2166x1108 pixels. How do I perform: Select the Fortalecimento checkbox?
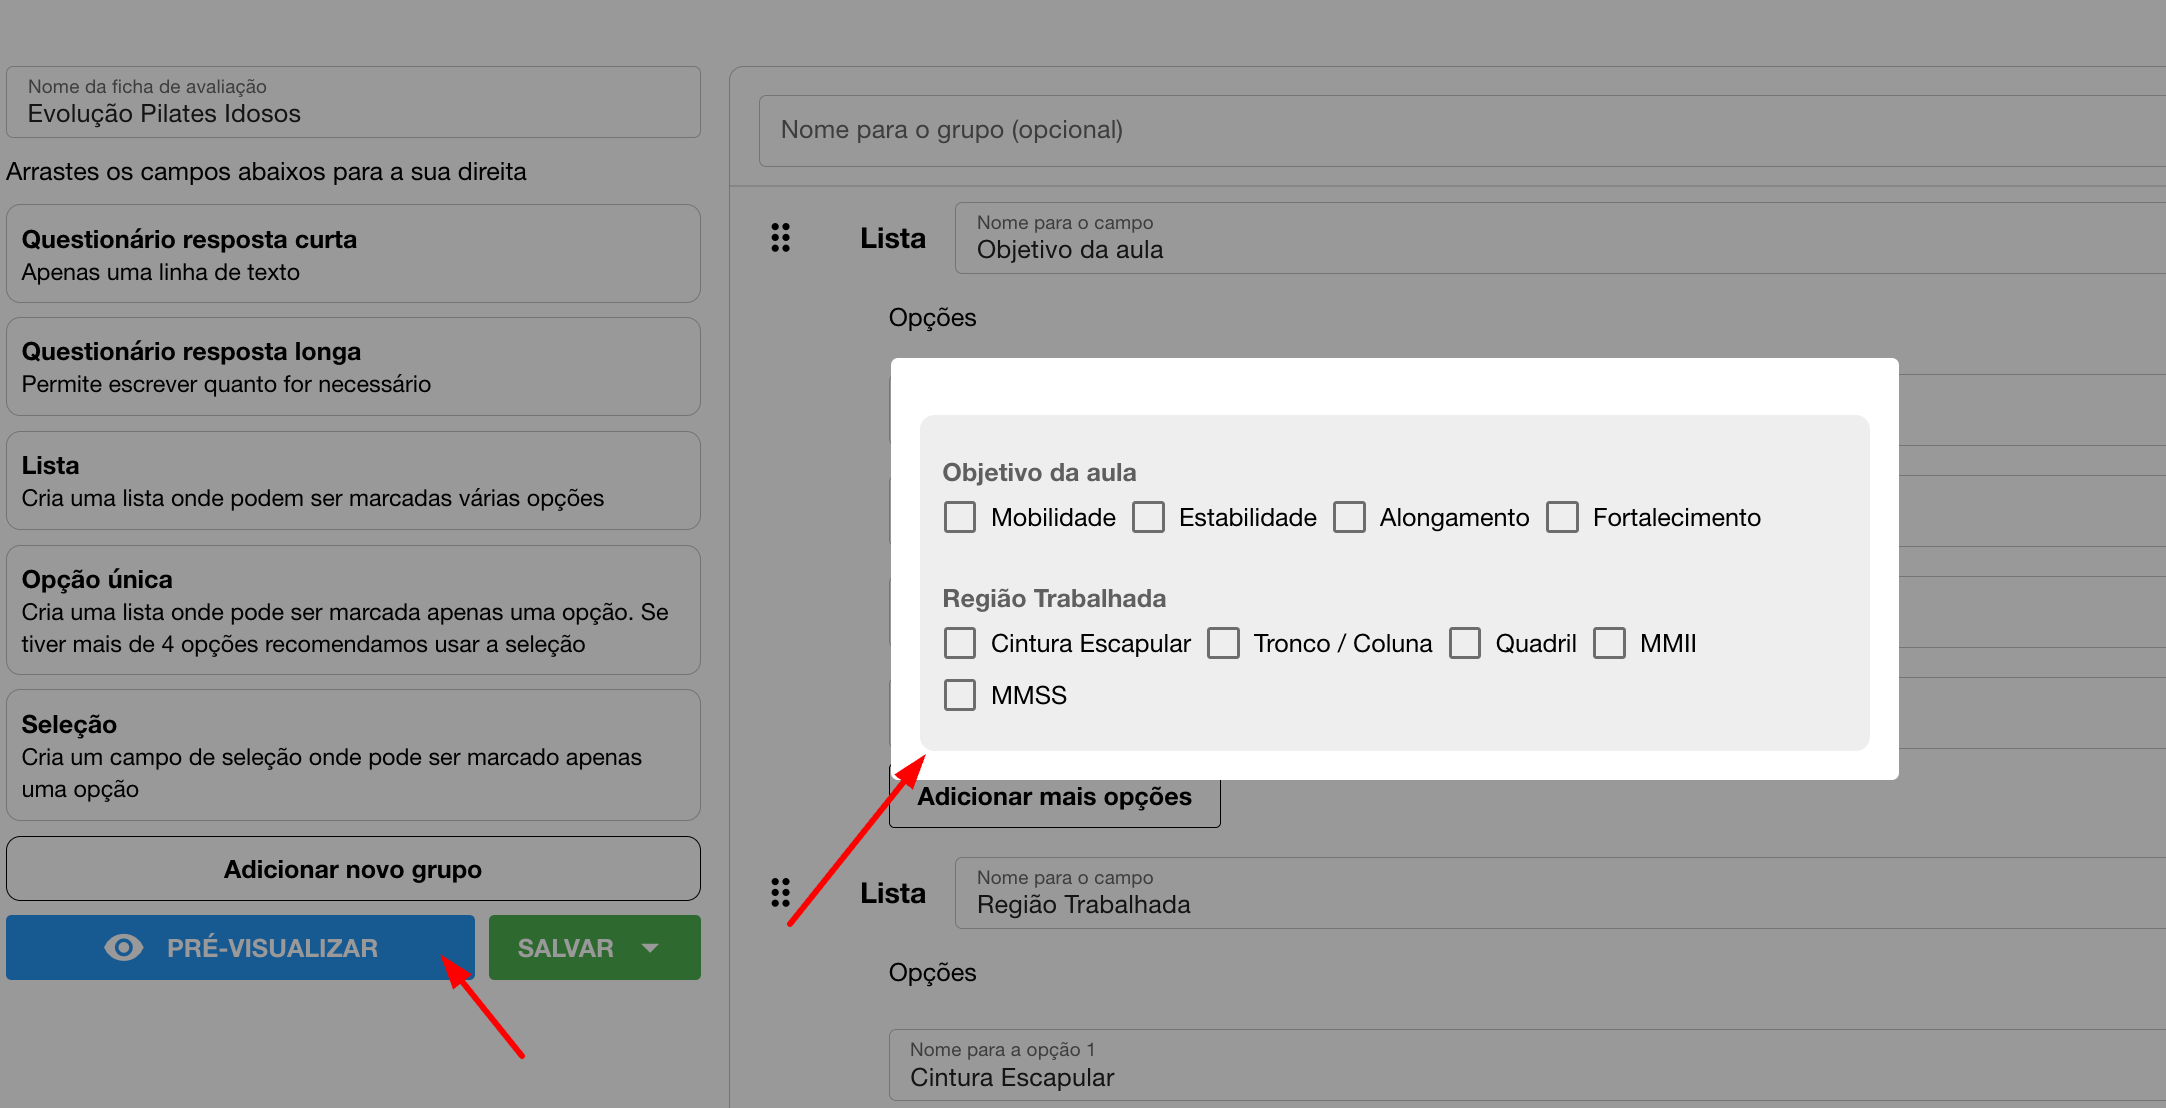1562,517
